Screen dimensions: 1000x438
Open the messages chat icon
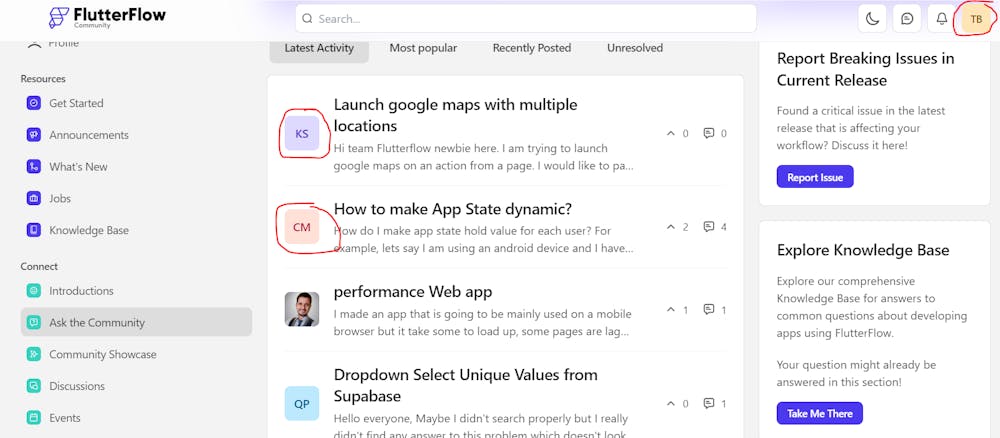[x=907, y=18]
